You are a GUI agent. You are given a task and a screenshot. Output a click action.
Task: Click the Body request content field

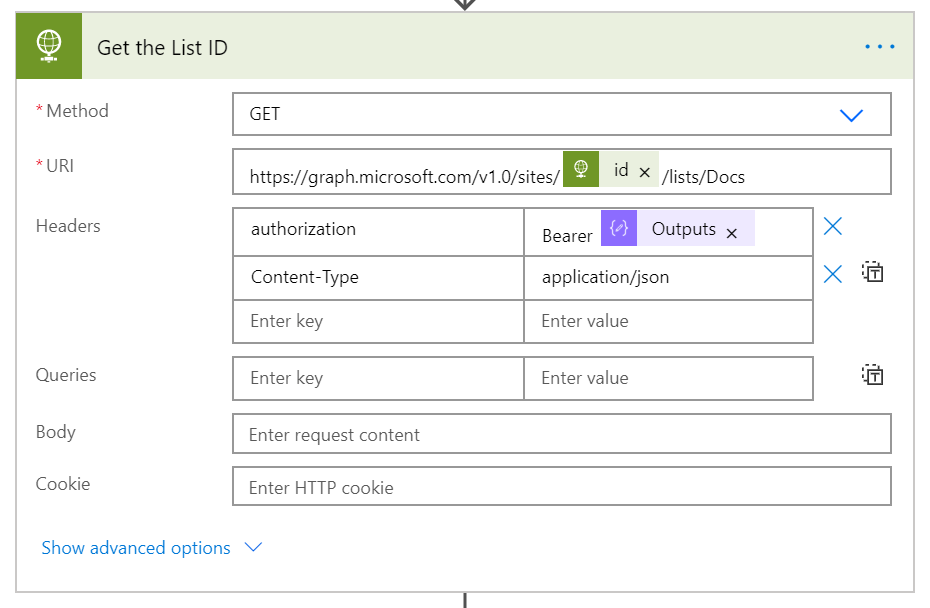(x=562, y=434)
